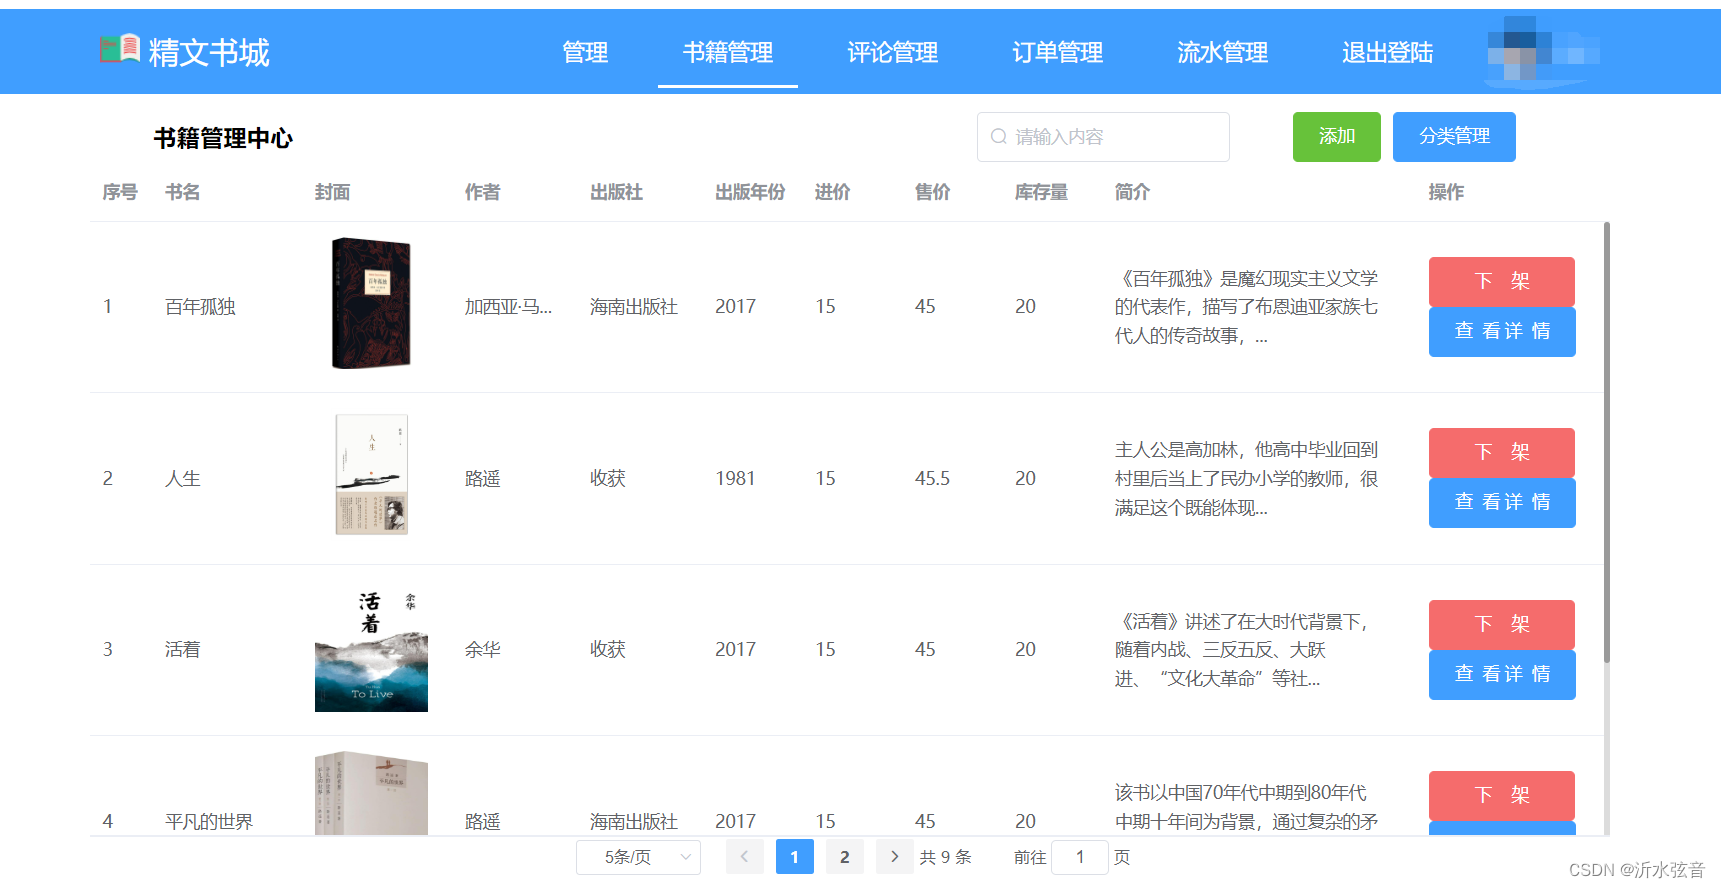The height and width of the screenshot is (888, 1721).
Task: Go to page 2
Action: [845, 857]
